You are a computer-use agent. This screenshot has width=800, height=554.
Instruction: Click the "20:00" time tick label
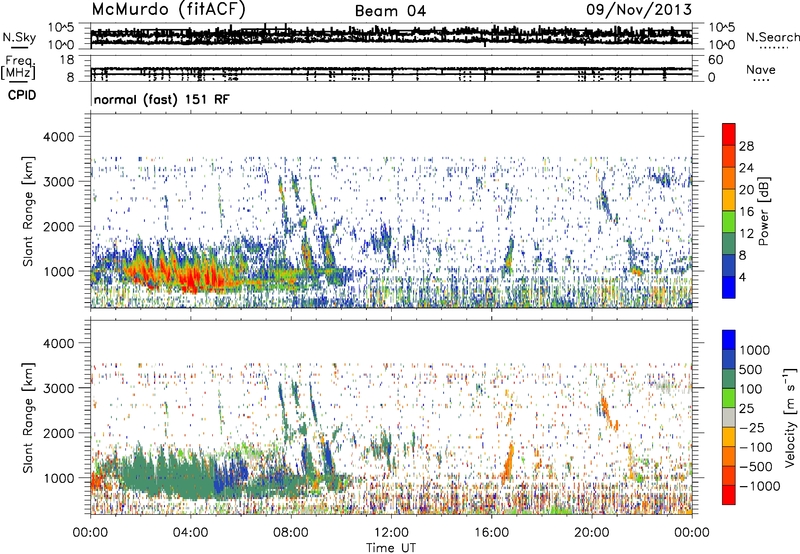(x=591, y=533)
